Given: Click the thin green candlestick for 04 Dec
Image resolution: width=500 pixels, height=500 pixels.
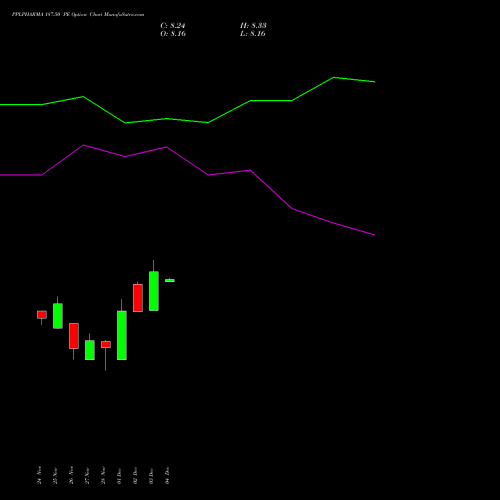Looking at the screenshot, I should (x=170, y=280).
